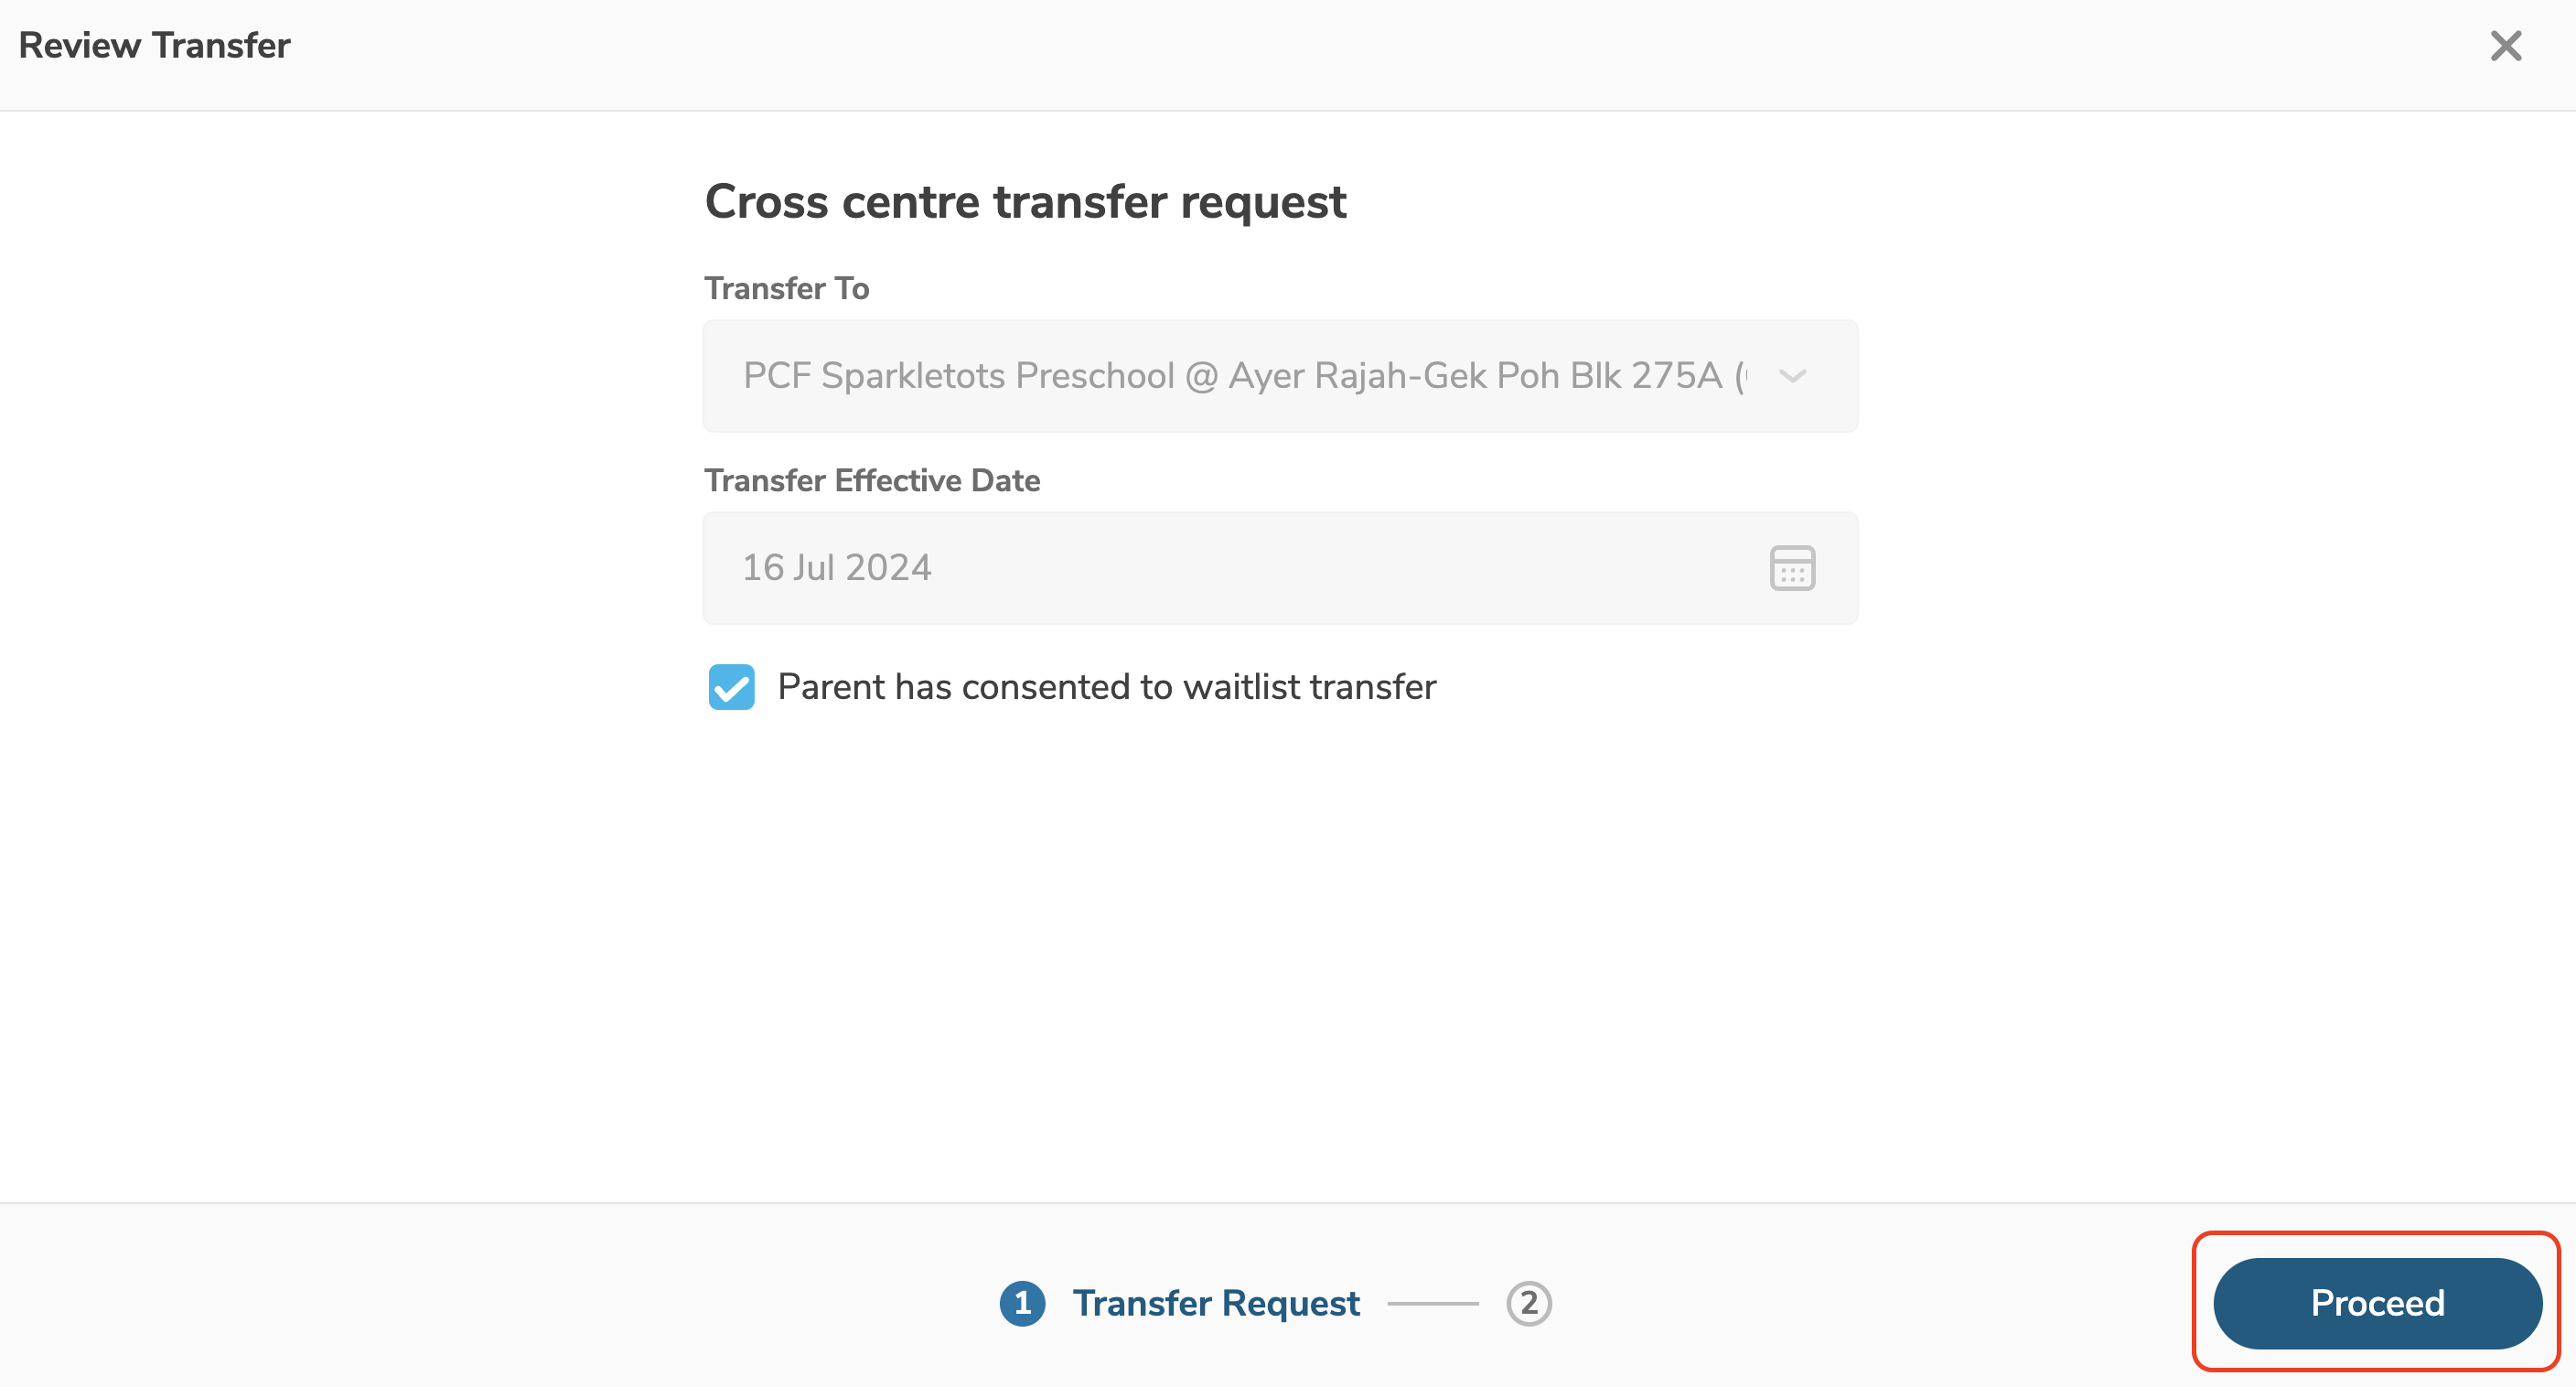Untick the parent consent checkbox

(731, 687)
